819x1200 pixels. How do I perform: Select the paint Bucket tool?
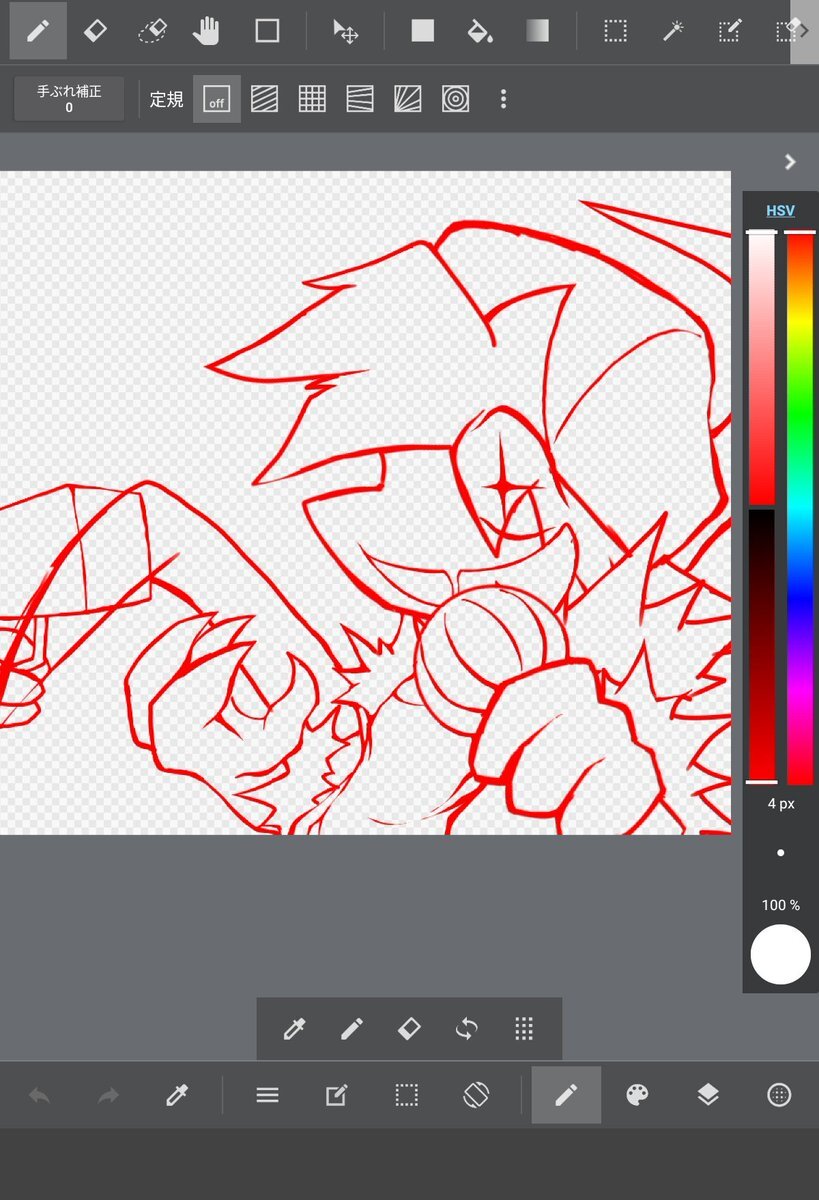480,31
